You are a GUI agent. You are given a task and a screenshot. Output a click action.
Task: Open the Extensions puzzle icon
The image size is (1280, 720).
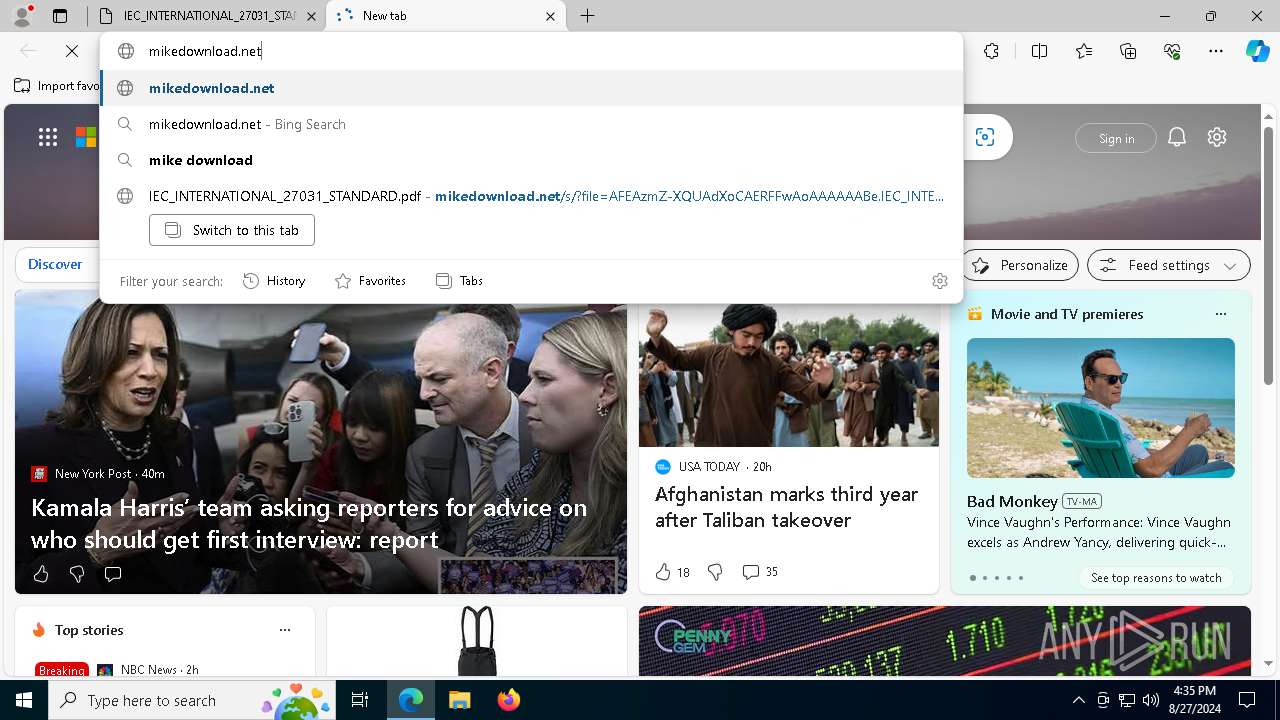click(x=991, y=51)
